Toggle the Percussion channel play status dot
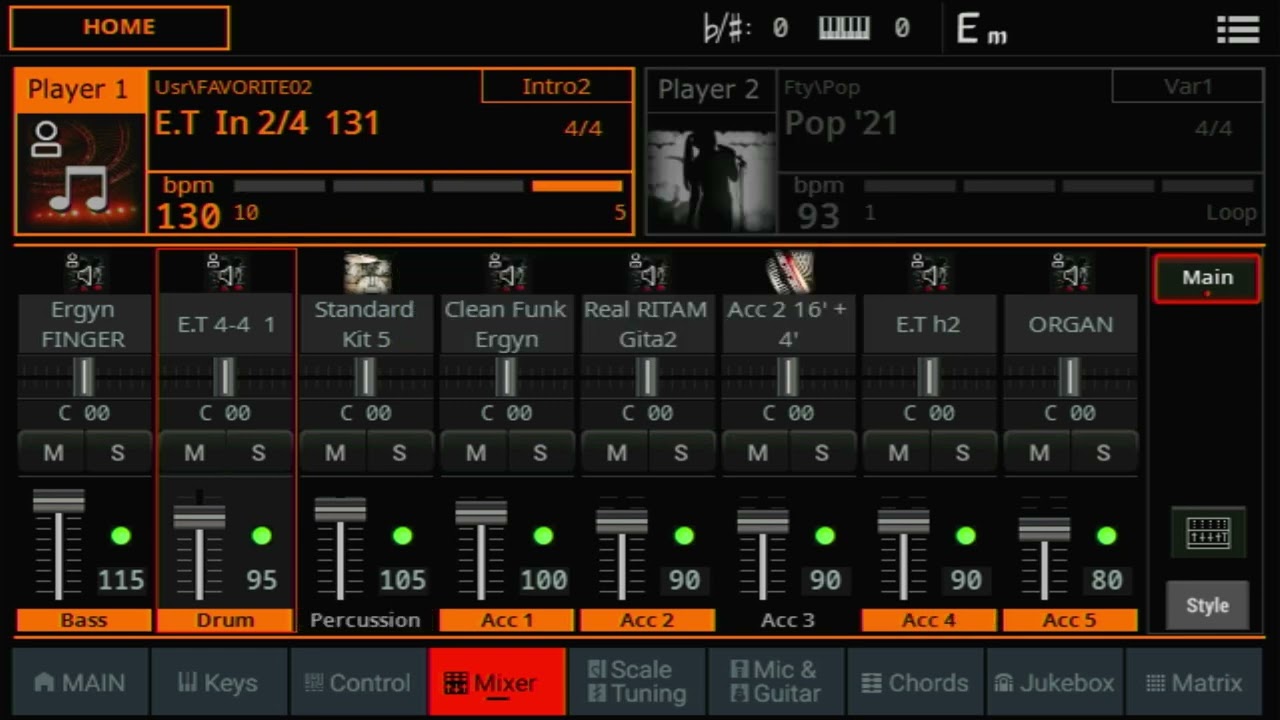Viewport: 1280px width, 720px height. tap(403, 536)
